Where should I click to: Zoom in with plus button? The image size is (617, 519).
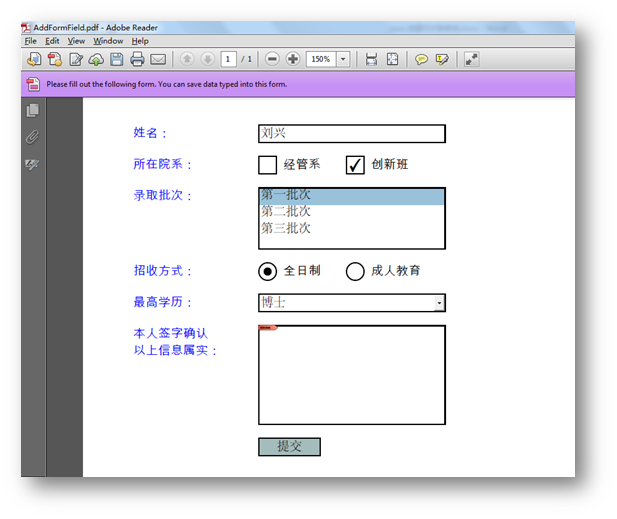293,59
